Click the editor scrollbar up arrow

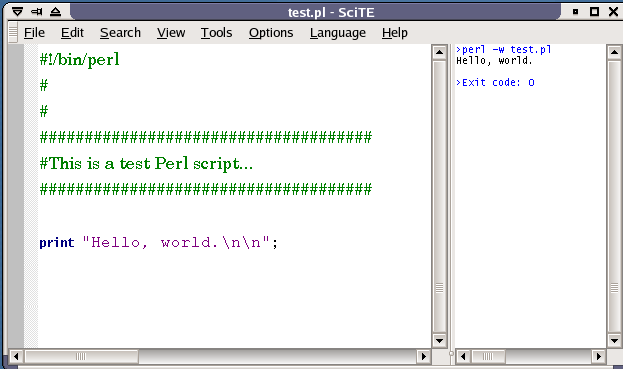(439, 52)
